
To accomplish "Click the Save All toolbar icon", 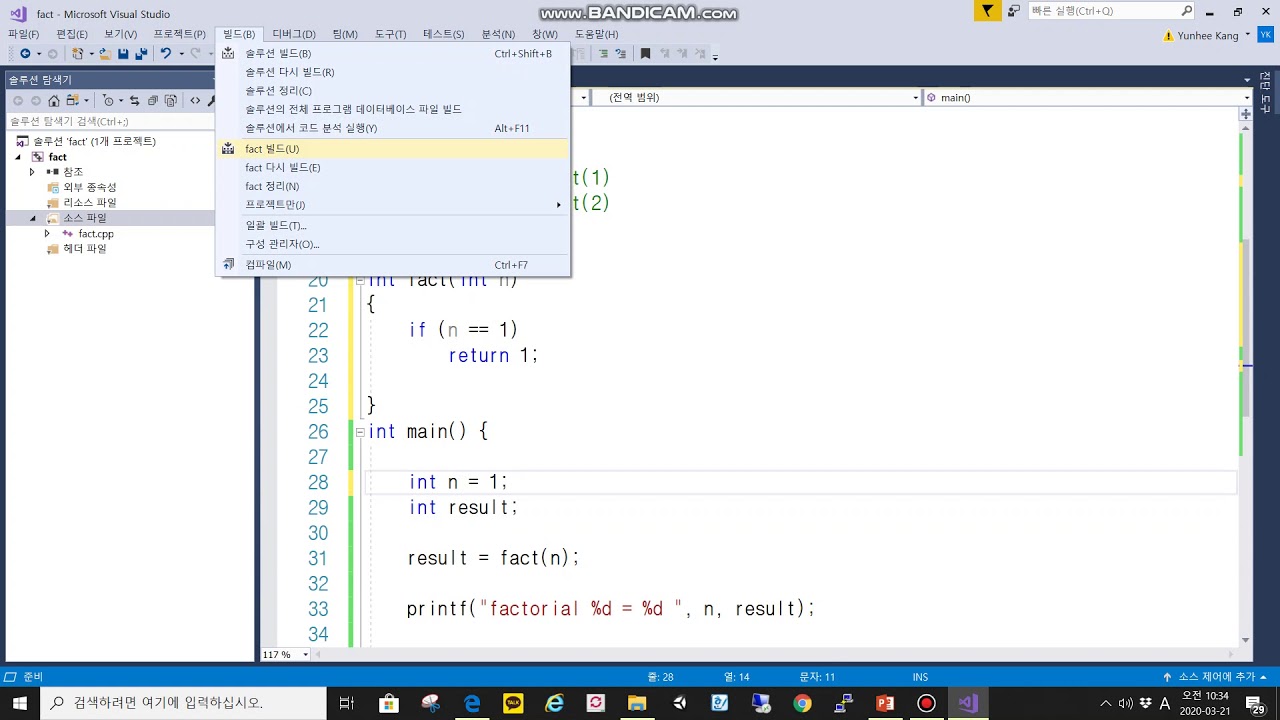I will click(x=141, y=54).
